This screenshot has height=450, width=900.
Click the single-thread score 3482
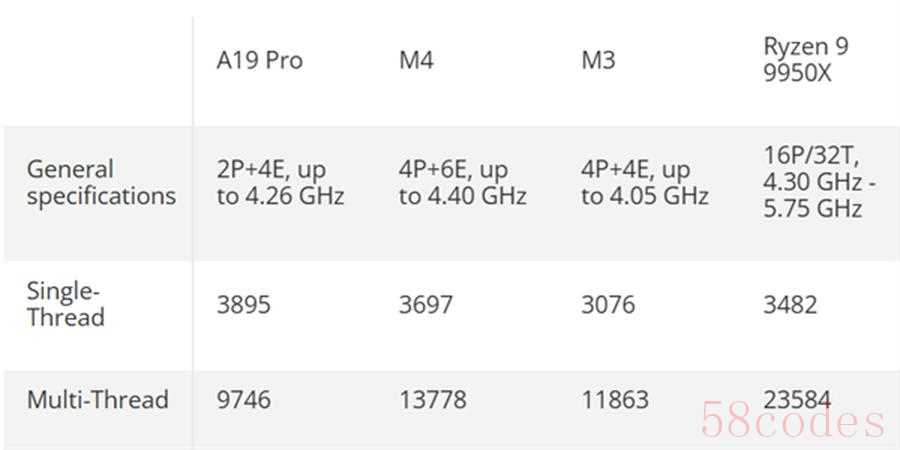(x=789, y=304)
